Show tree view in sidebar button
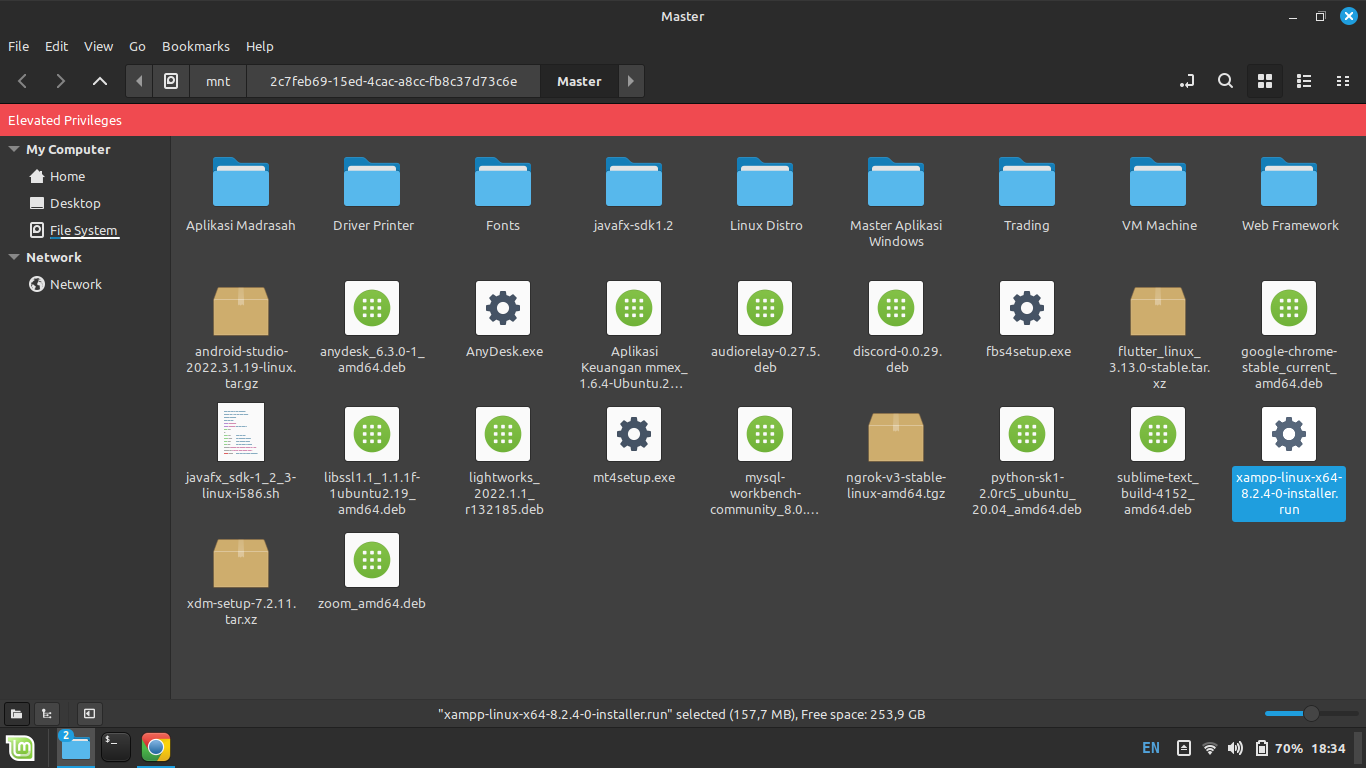The image size is (1366, 768). point(46,714)
